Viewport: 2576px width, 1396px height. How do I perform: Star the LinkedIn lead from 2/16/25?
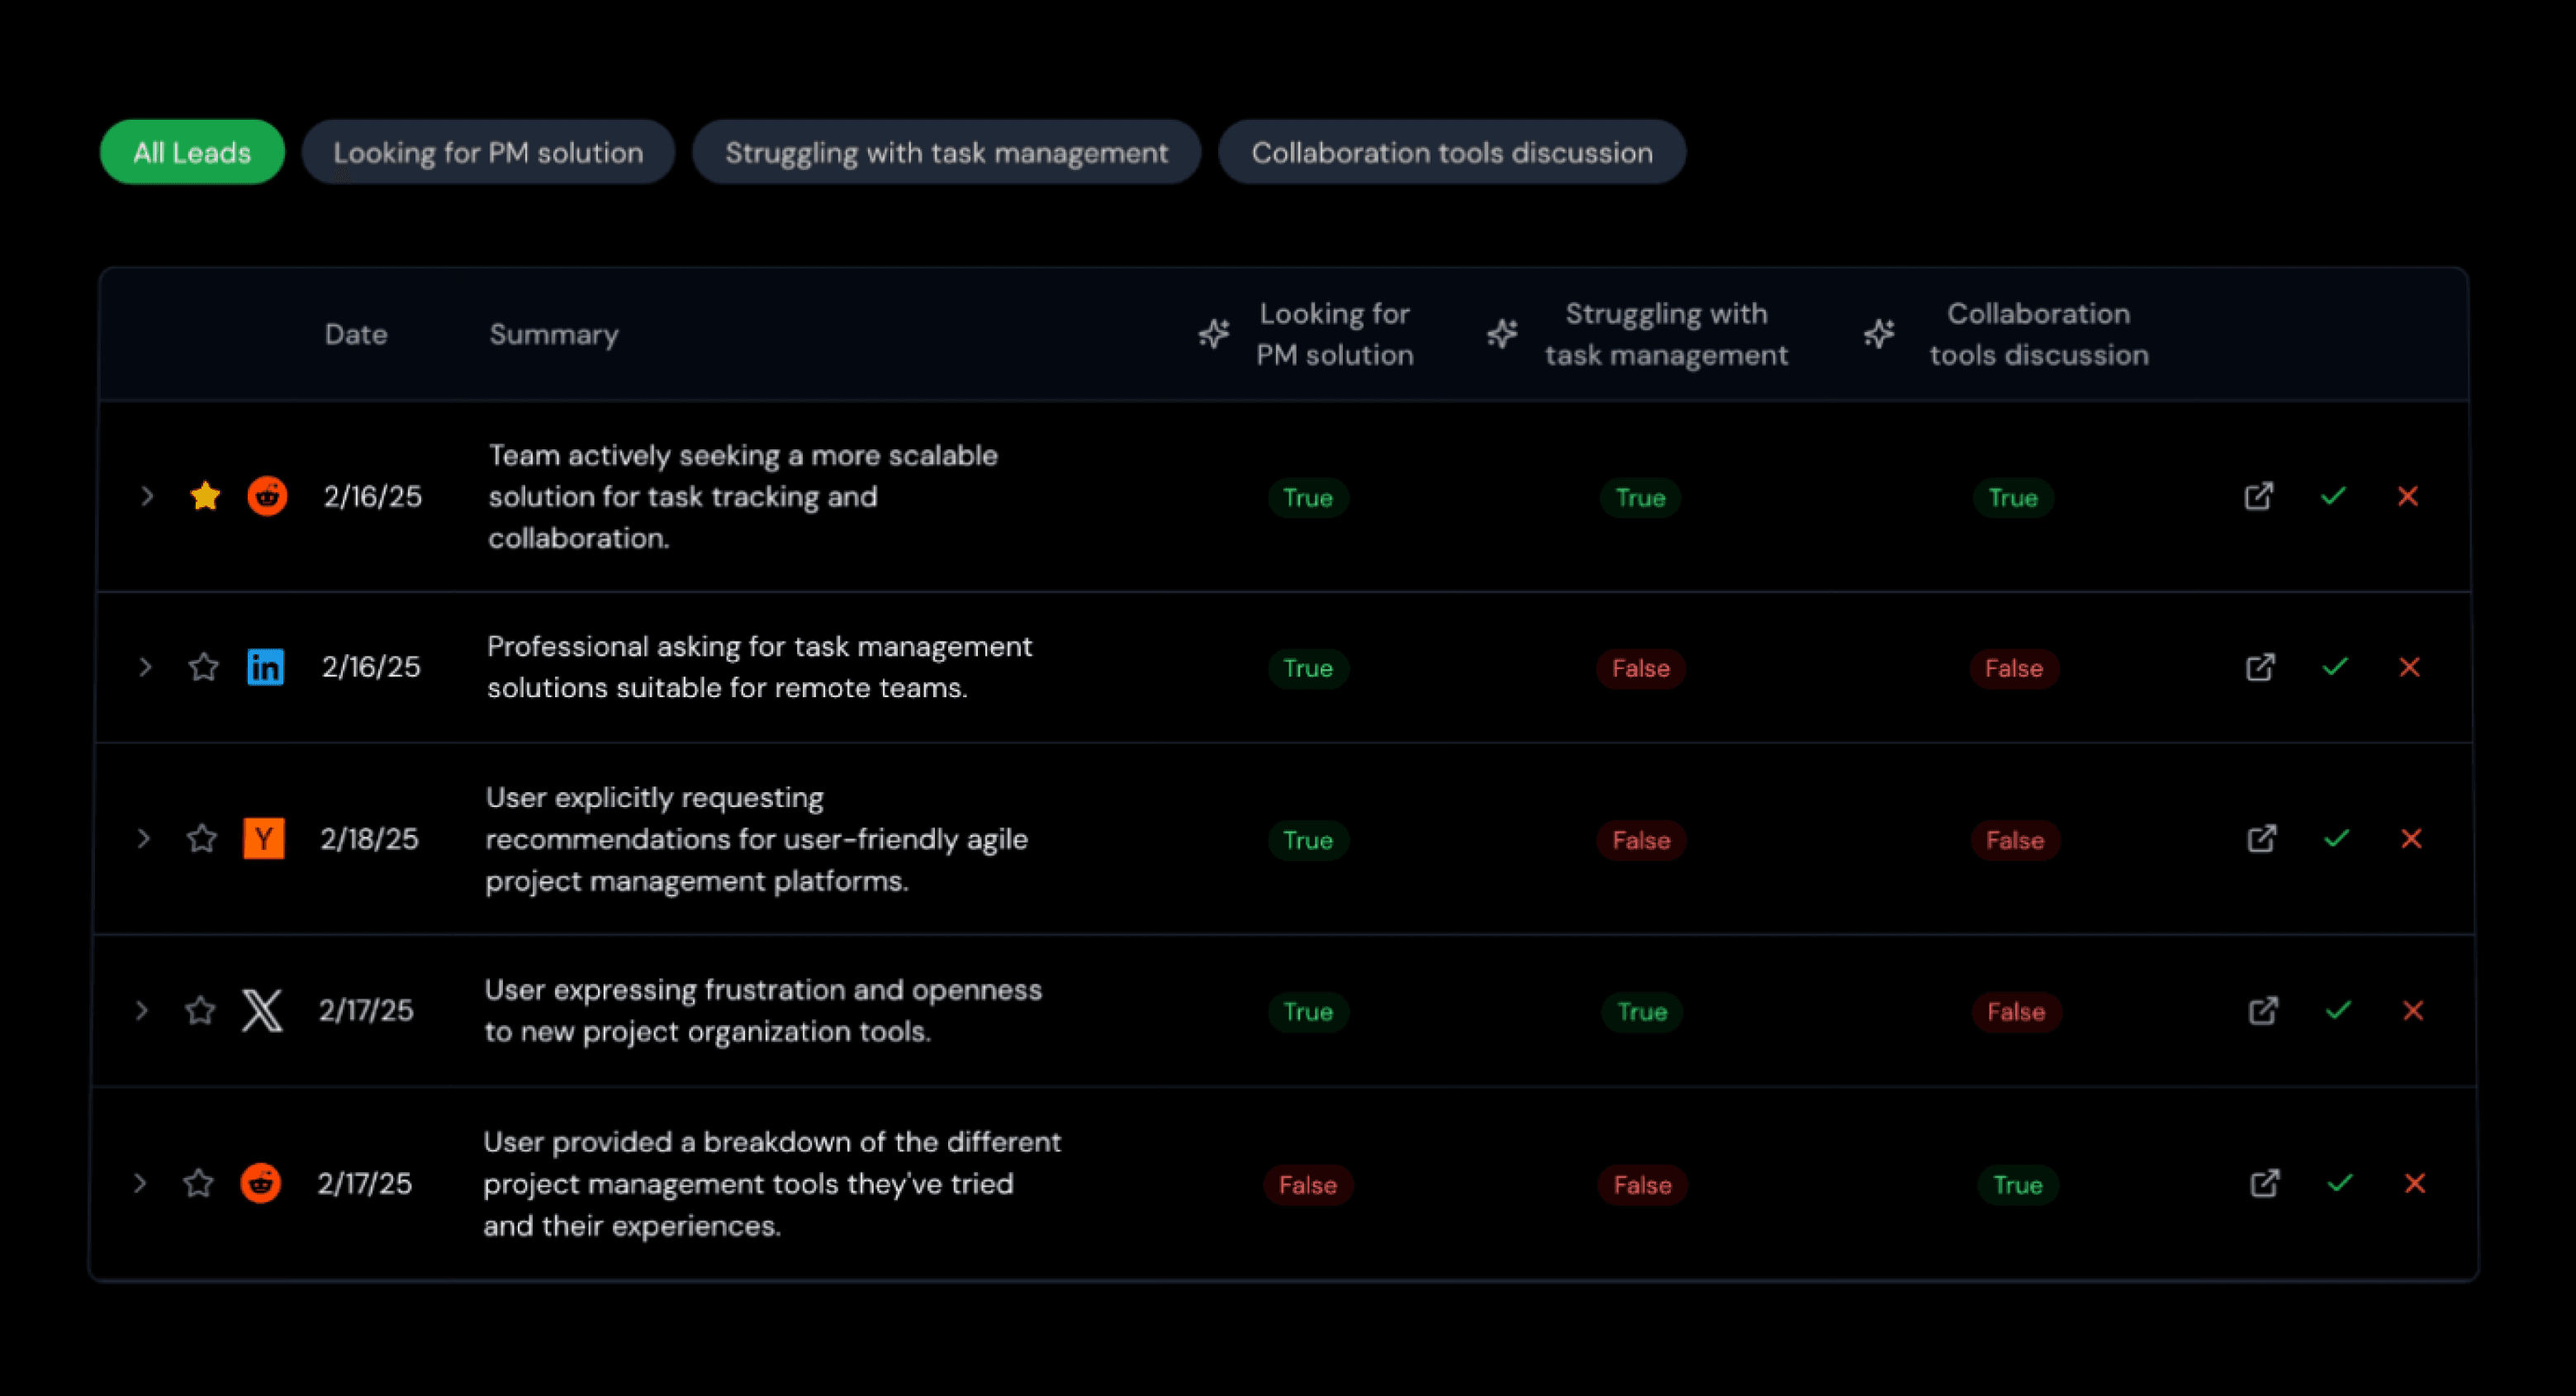coord(203,667)
